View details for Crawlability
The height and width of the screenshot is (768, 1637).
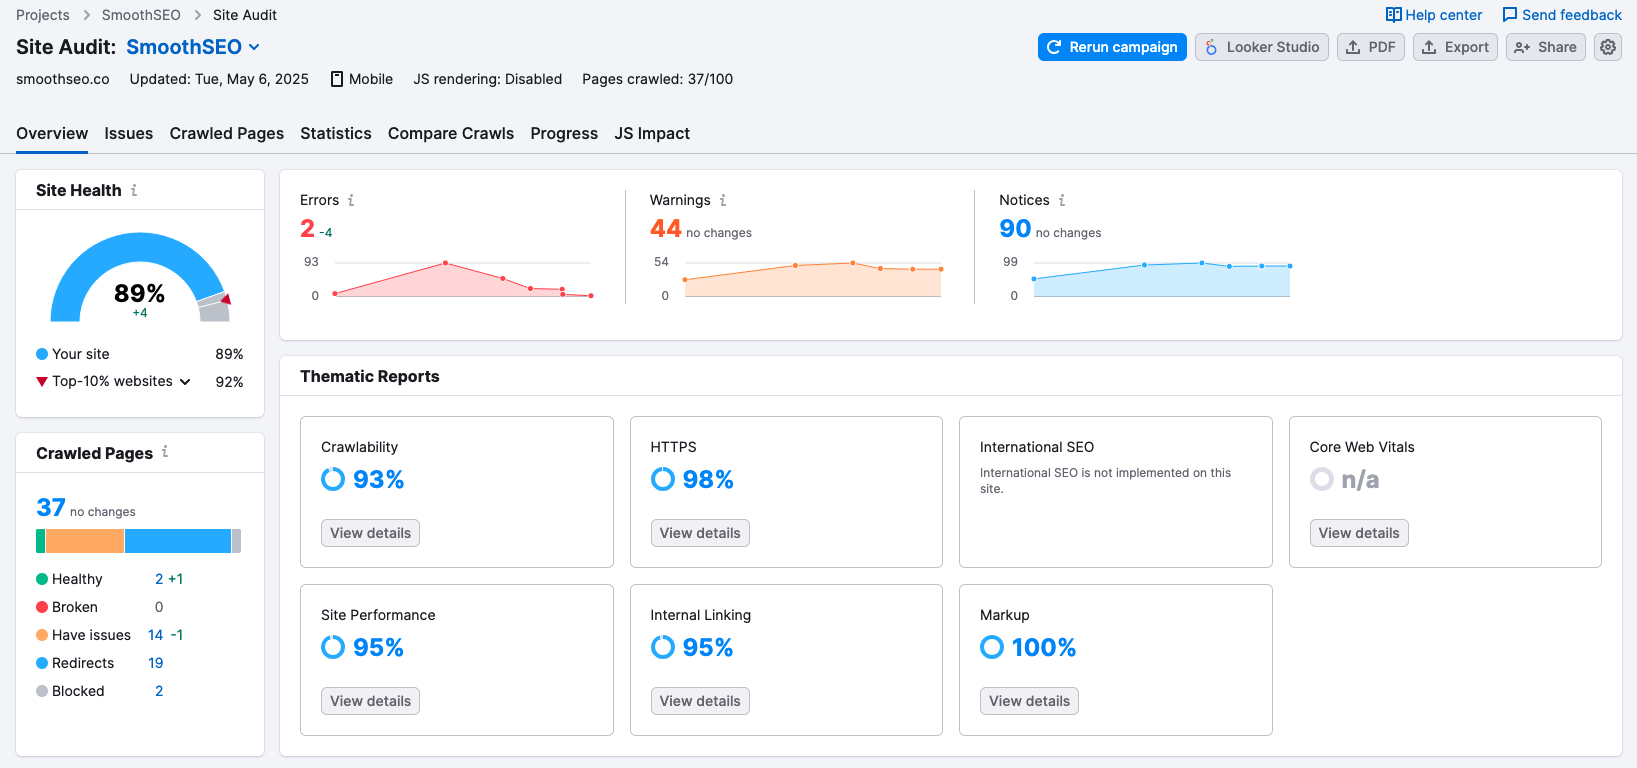point(370,533)
